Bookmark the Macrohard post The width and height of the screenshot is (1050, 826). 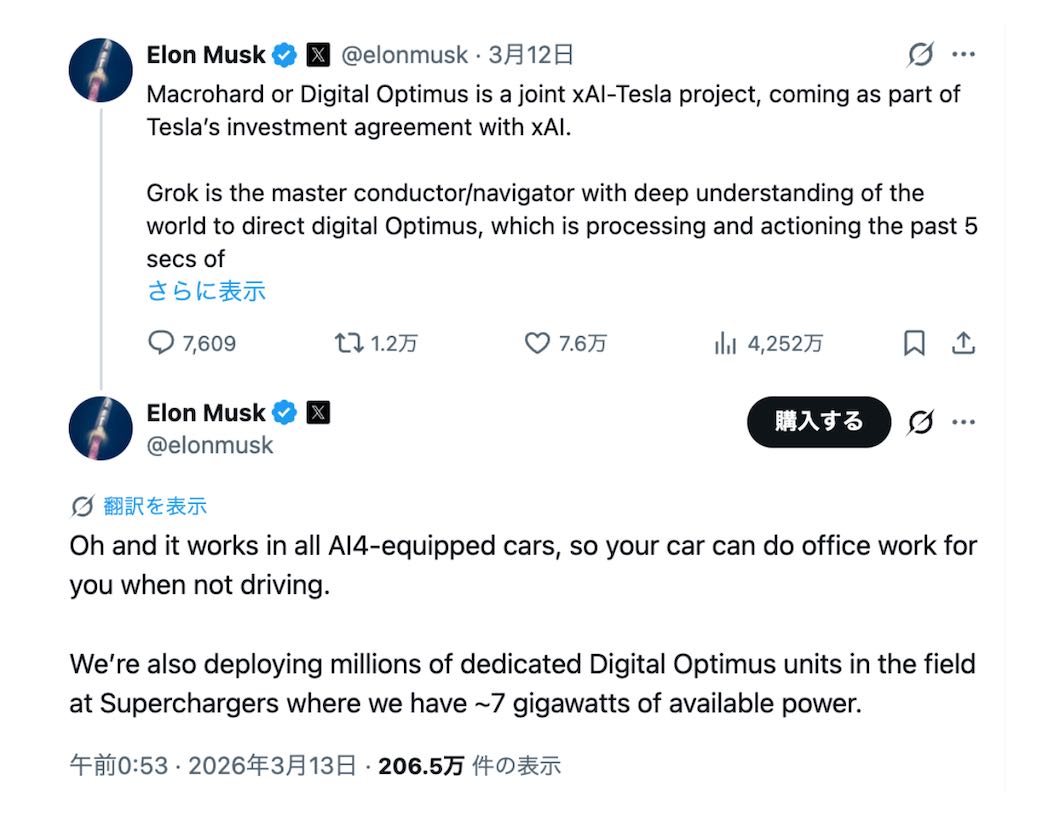(x=913, y=343)
